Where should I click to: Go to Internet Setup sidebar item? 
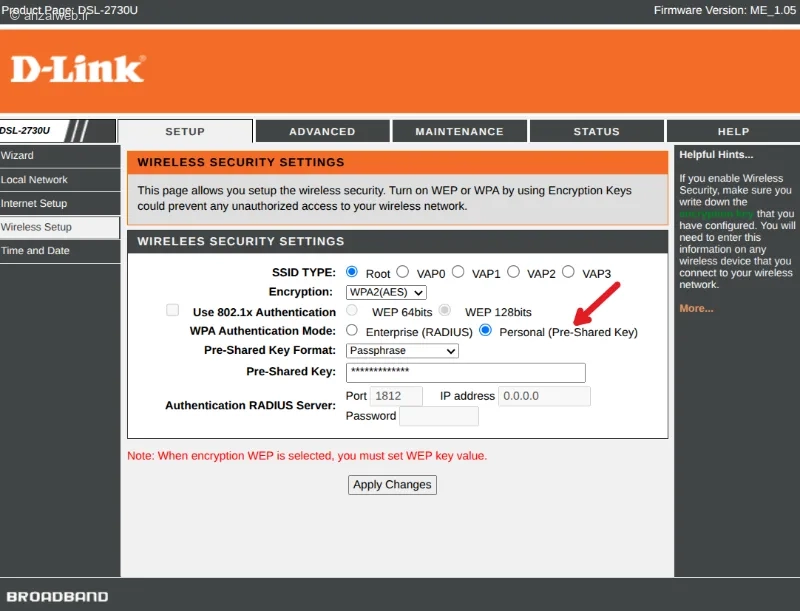pyautogui.click(x=60, y=203)
